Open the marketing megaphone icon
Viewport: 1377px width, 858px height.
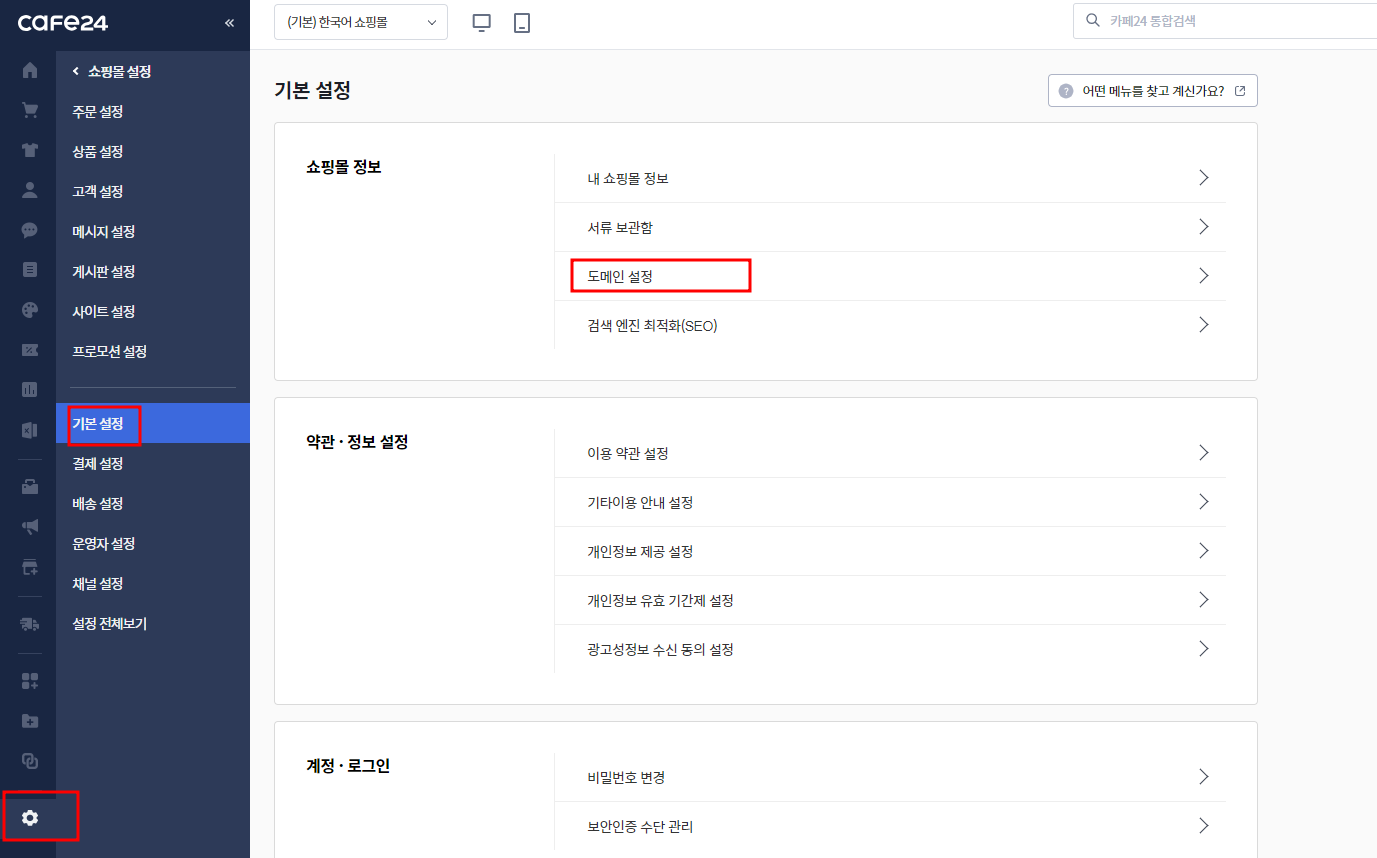[29, 526]
